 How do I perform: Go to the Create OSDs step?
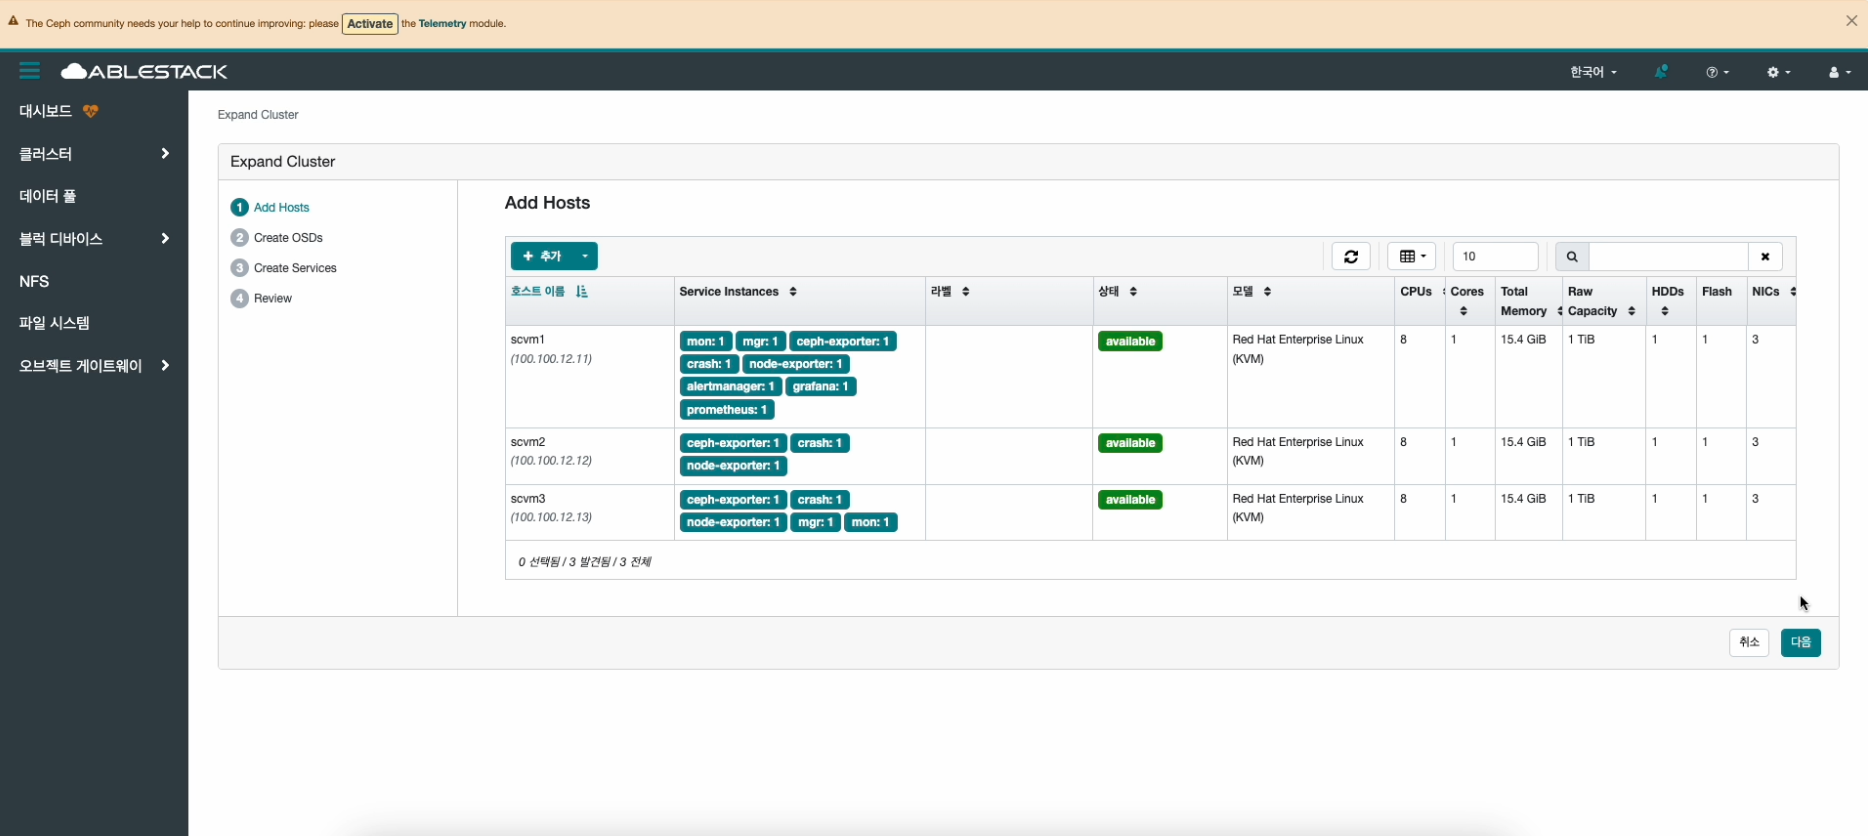coord(288,238)
